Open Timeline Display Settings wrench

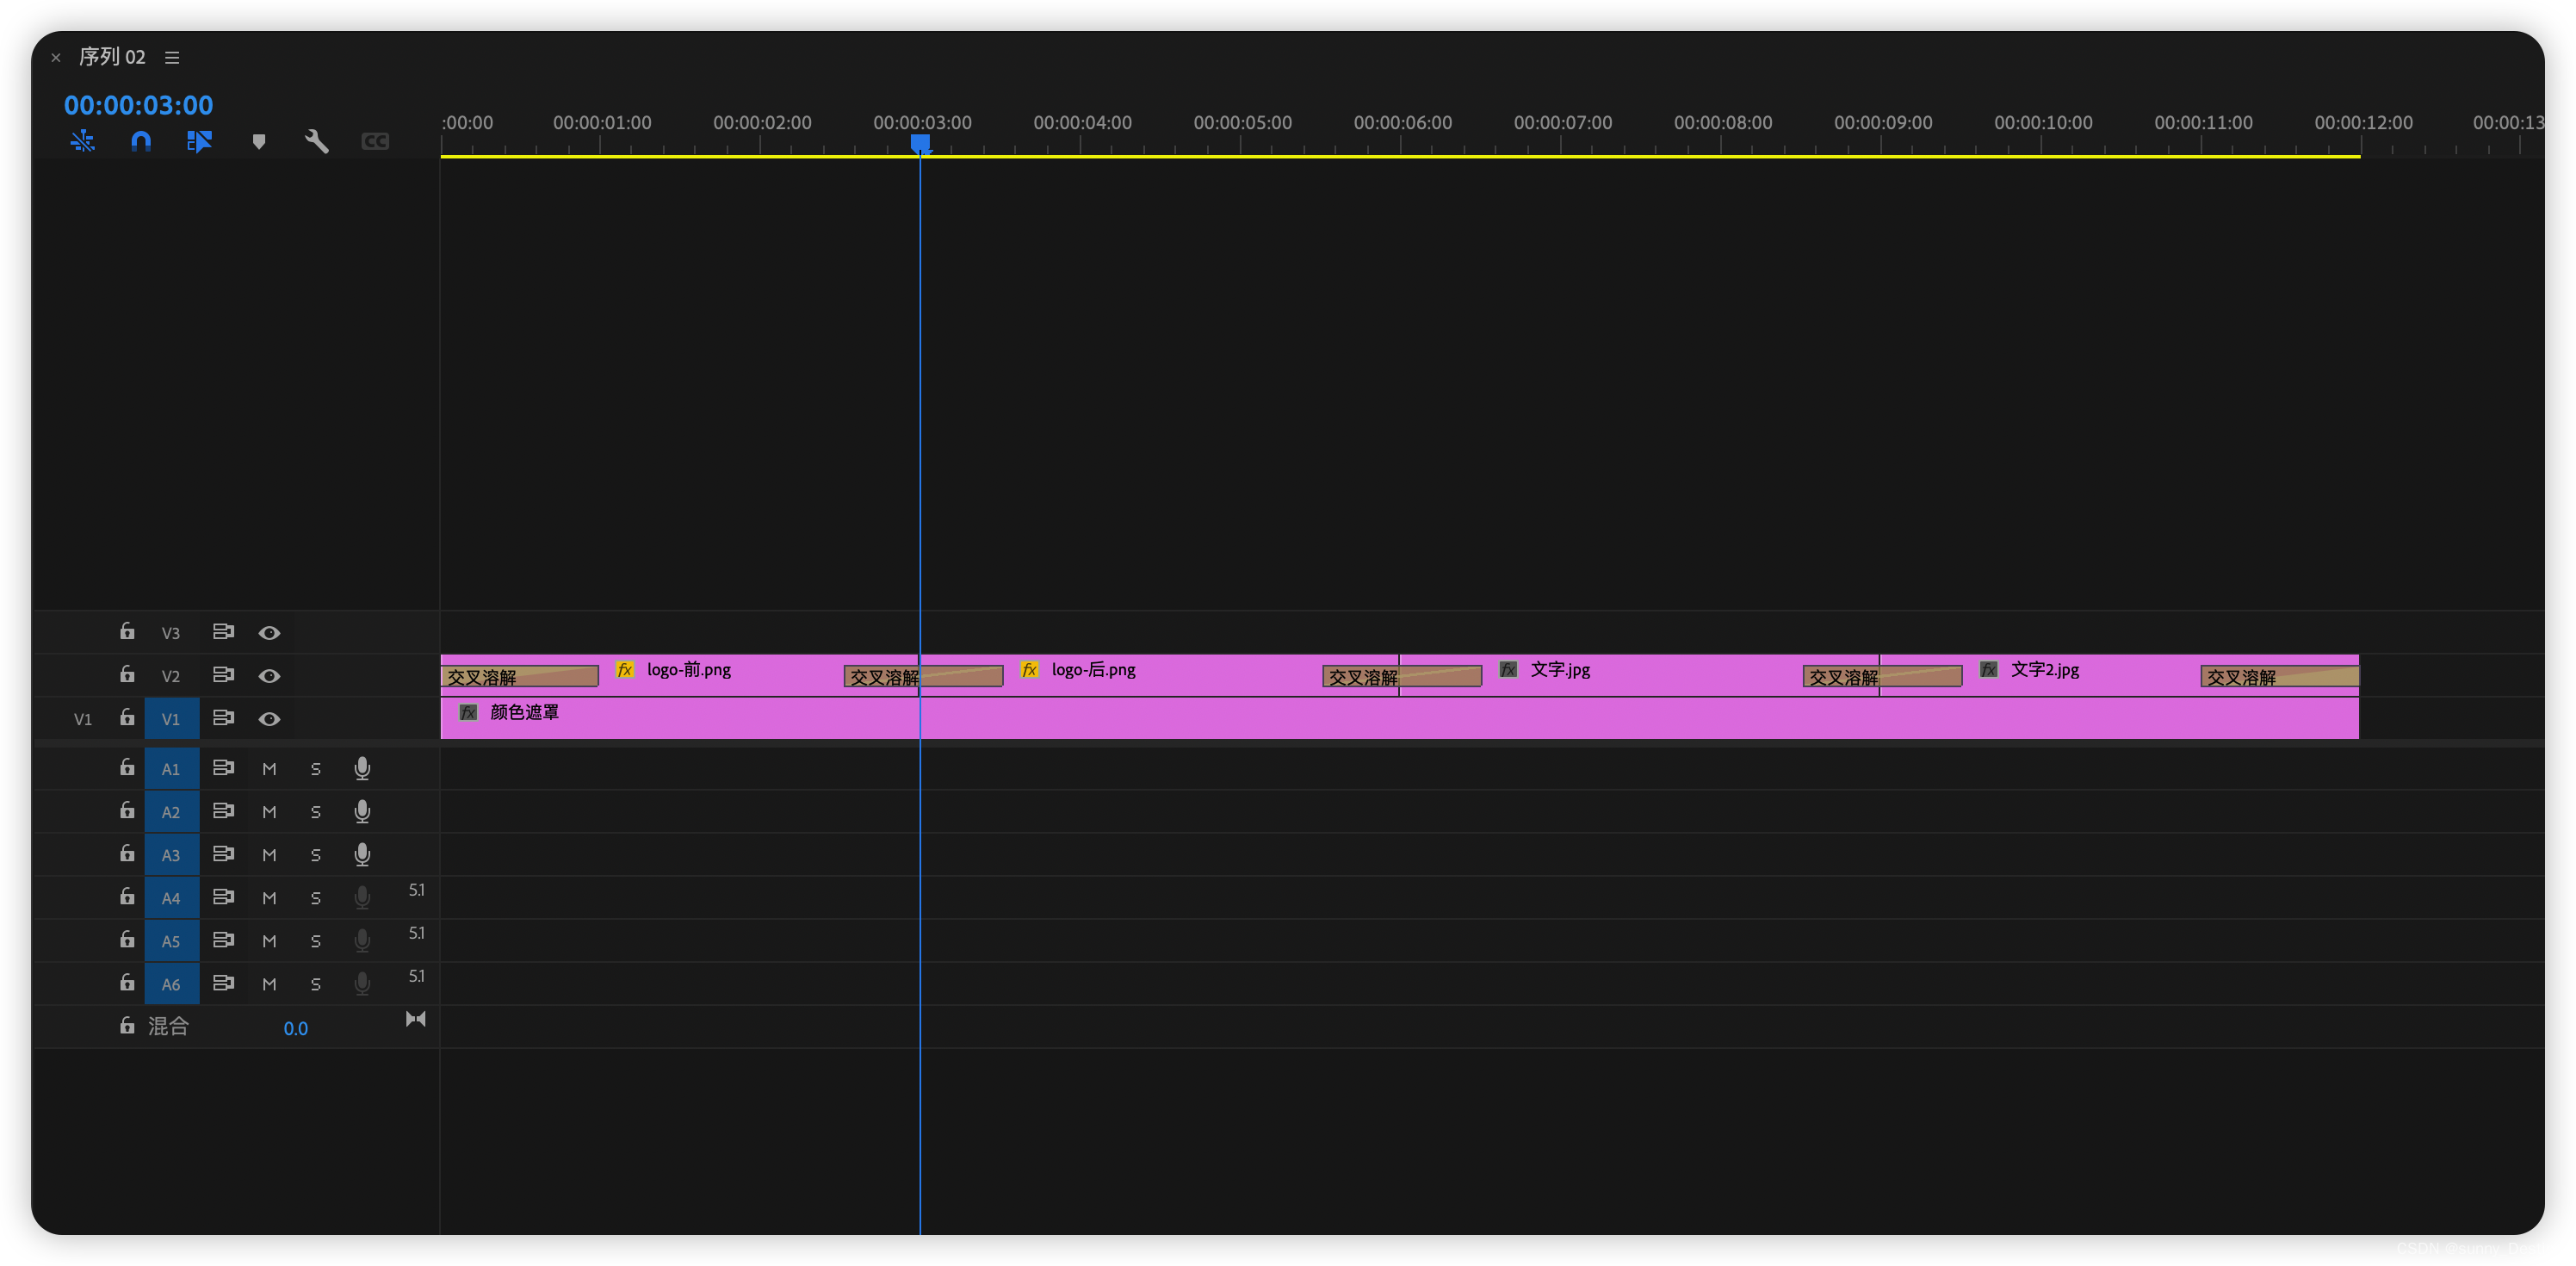pyautogui.click(x=316, y=141)
